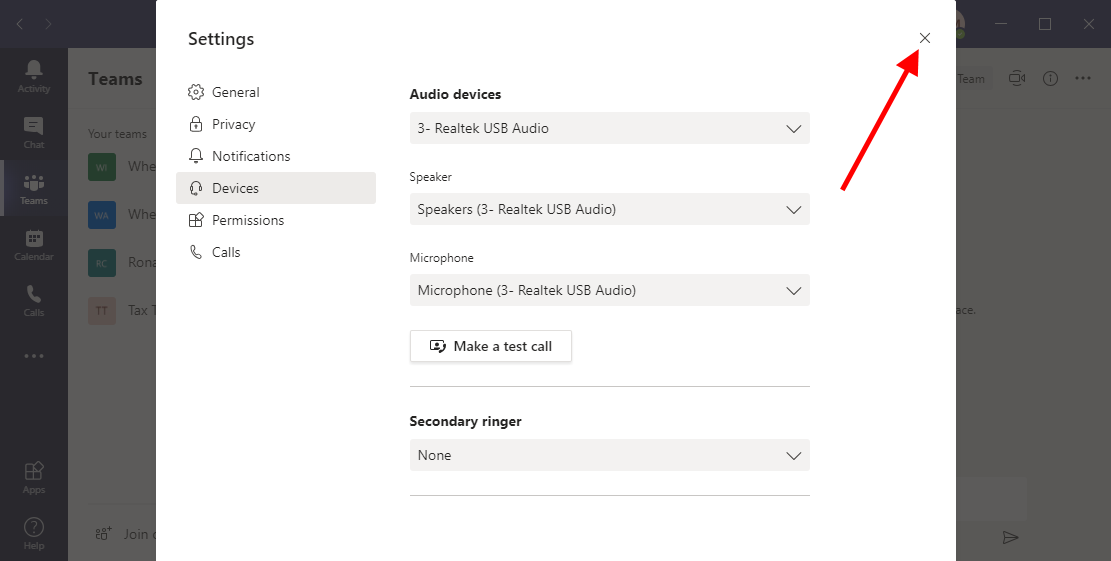Switch to Privacy settings tab

coord(233,124)
